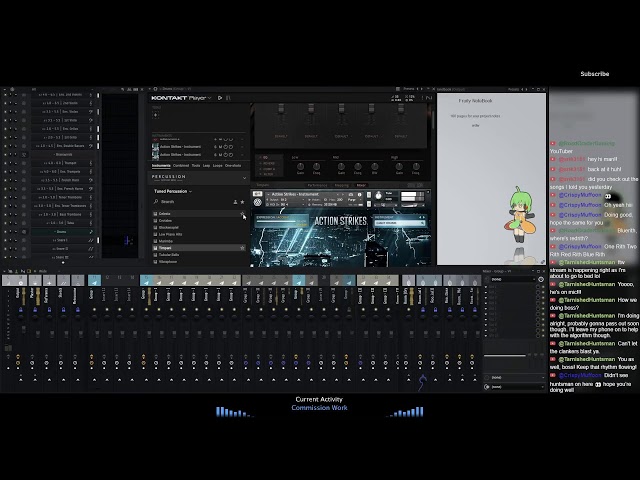Open Presets menu in Kontakt plugin title bar
Viewport: 640px width, 480px height.
point(409,89)
